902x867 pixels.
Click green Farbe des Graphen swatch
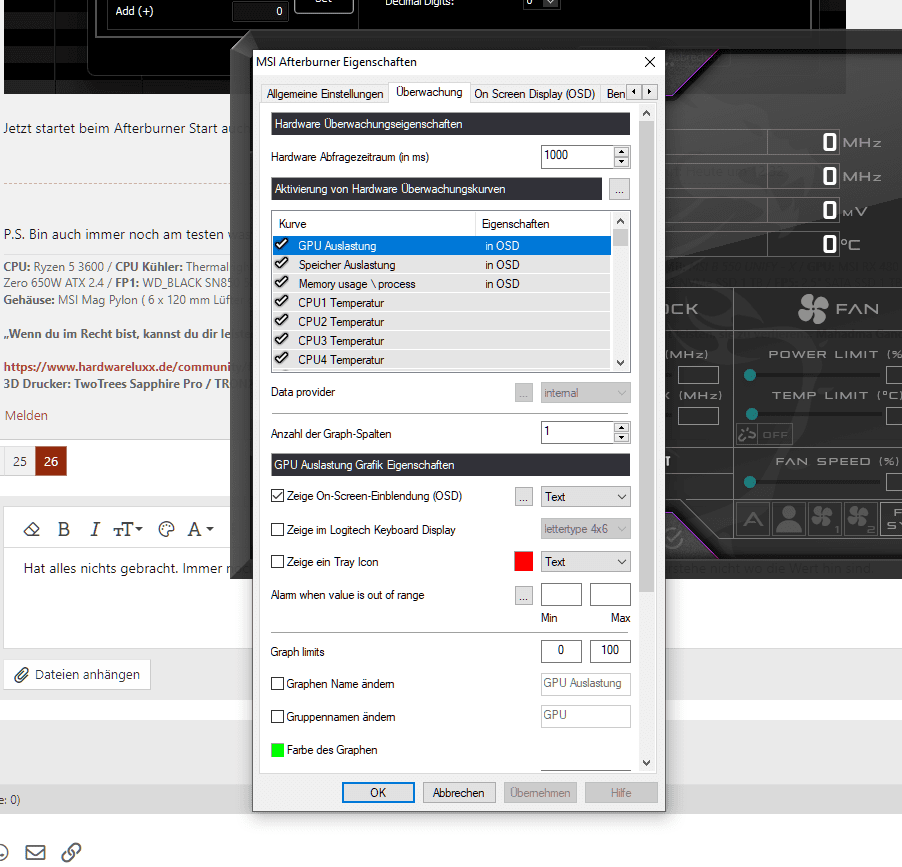pyautogui.click(x=277, y=750)
